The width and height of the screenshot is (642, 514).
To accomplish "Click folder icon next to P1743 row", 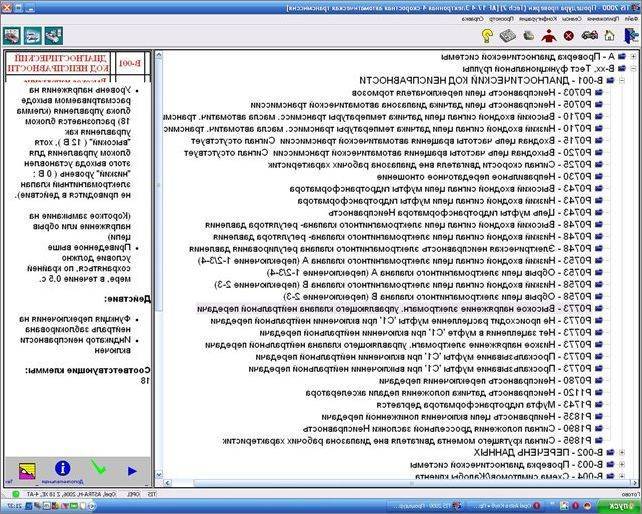I will [x=599, y=405].
